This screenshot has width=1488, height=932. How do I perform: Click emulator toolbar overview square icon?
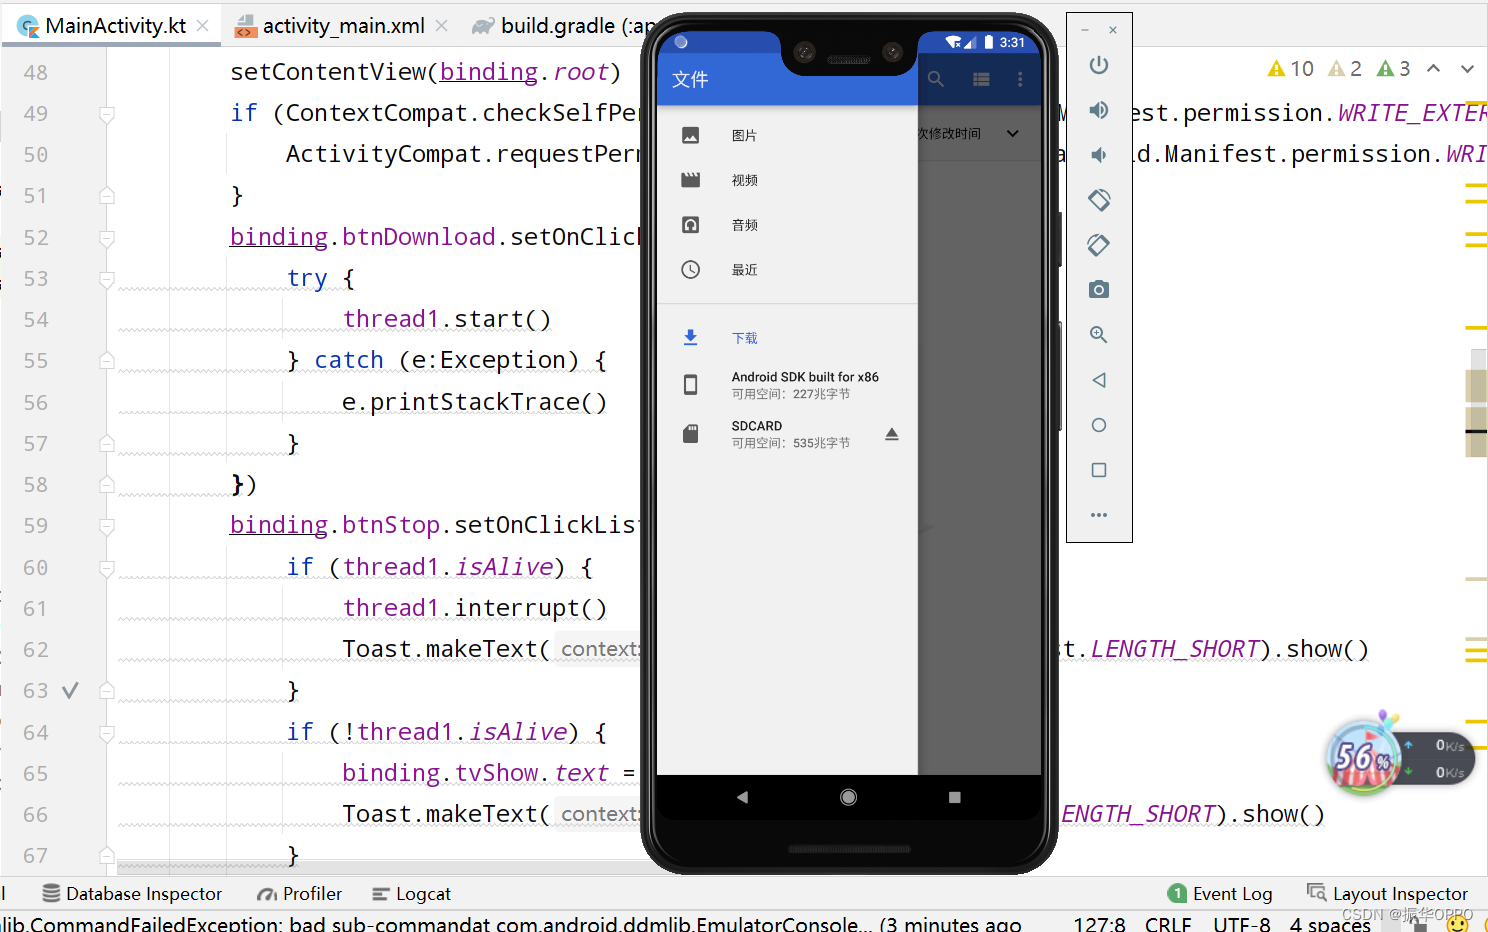(x=1099, y=470)
